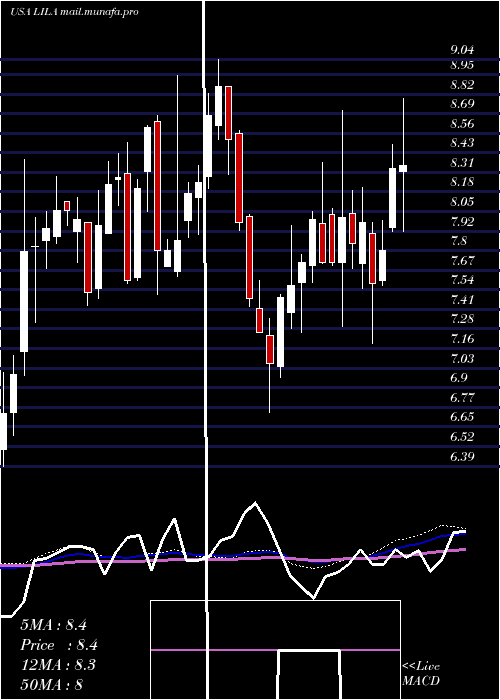Click the 7.54 price axis label
This screenshot has height=700, width=500.
(462, 280)
